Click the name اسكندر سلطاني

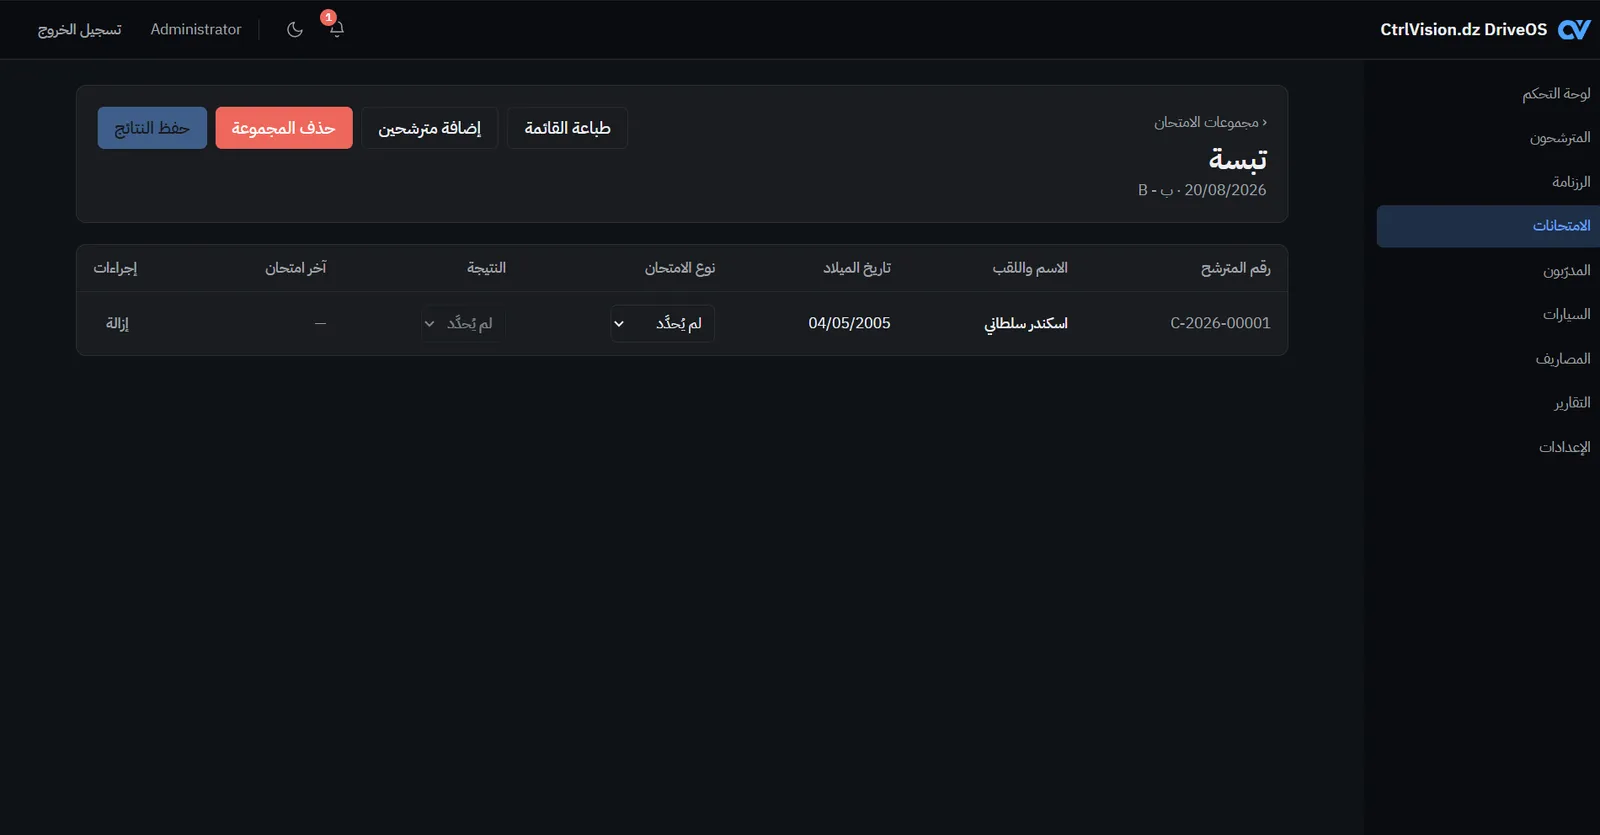click(1026, 323)
